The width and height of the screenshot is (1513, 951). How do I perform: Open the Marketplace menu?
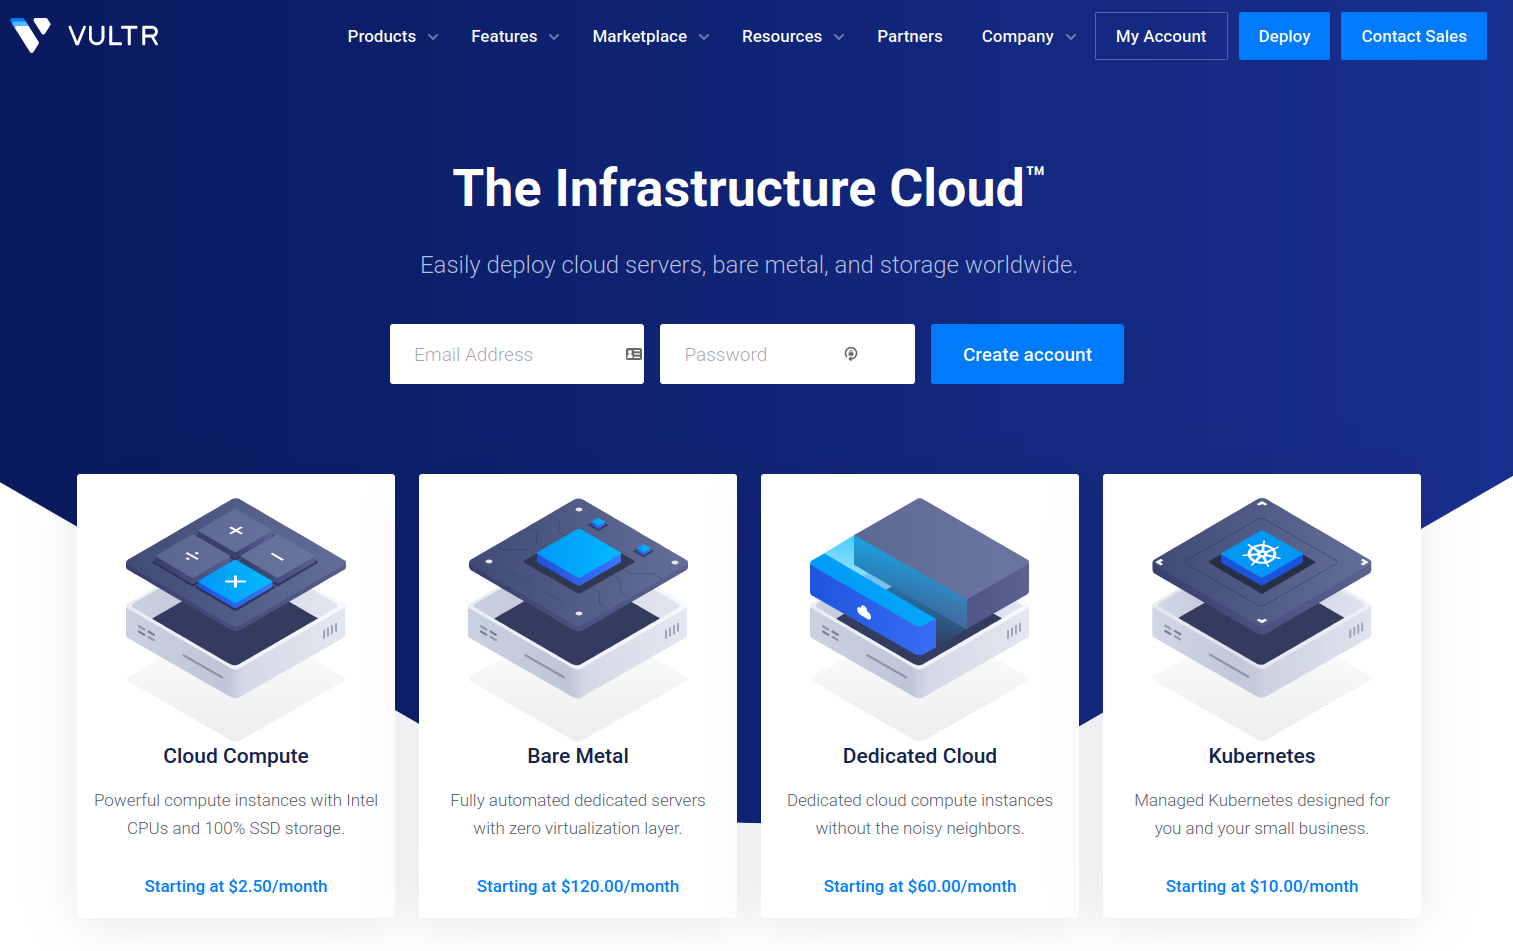pyautogui.click(x=640, y=36)
